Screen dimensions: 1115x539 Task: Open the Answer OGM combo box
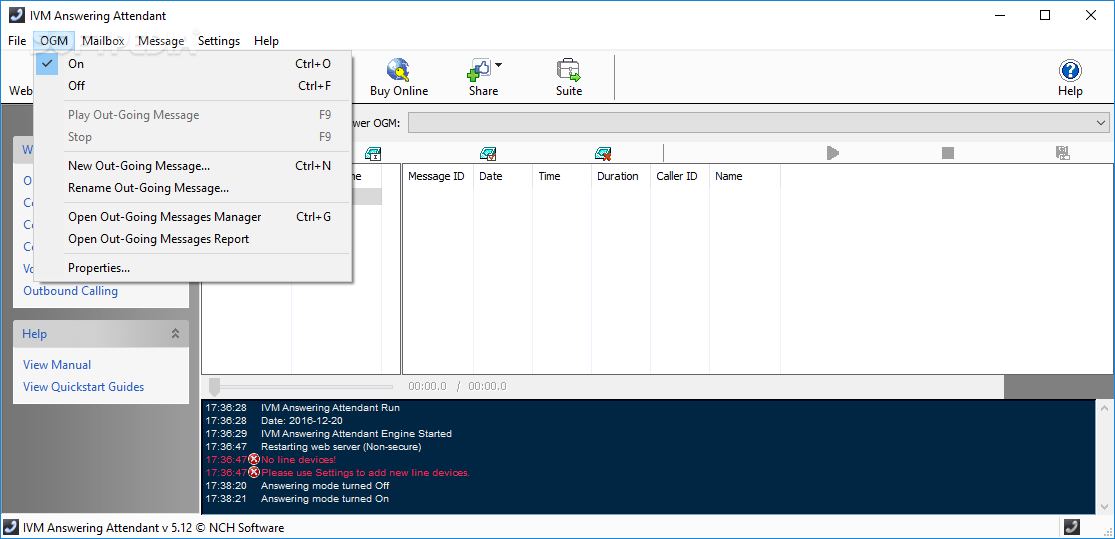point(759,123)
